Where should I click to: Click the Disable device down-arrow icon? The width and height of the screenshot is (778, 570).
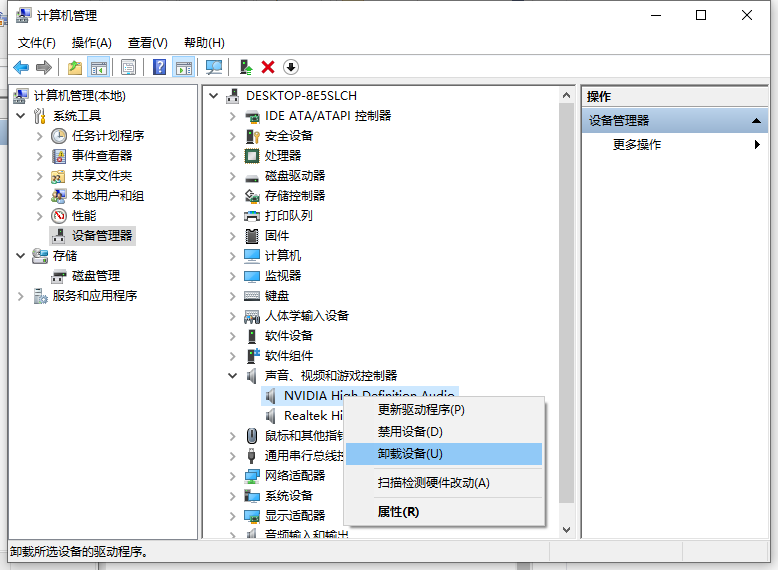tap(291, 67)
